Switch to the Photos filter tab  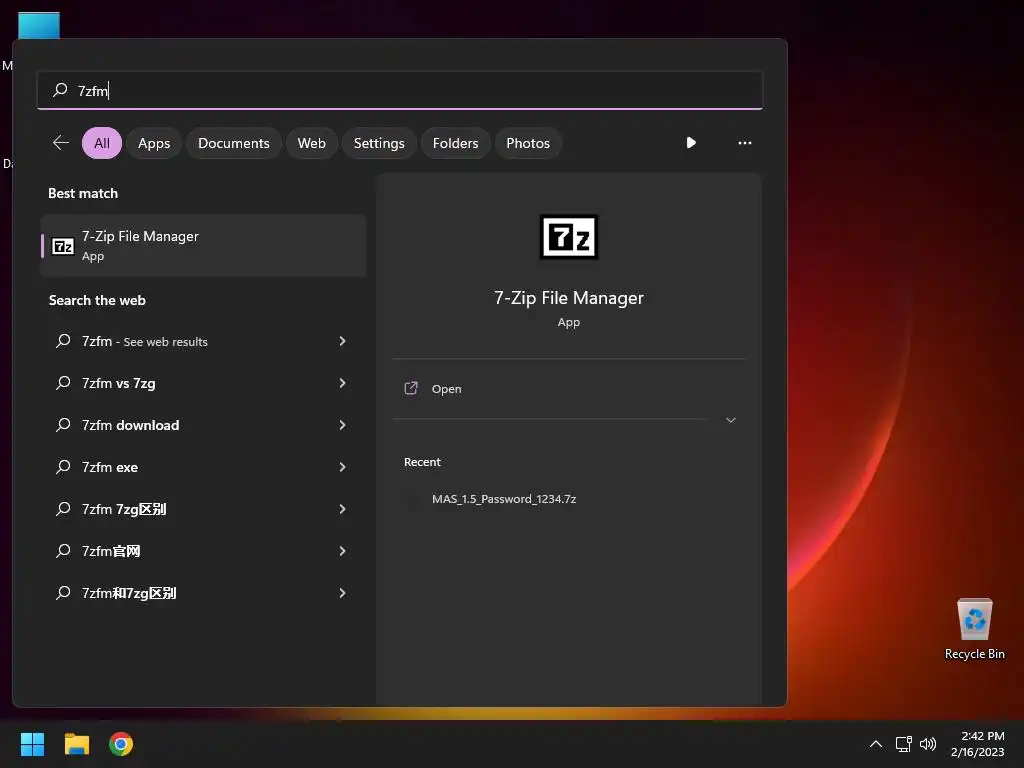528,143
